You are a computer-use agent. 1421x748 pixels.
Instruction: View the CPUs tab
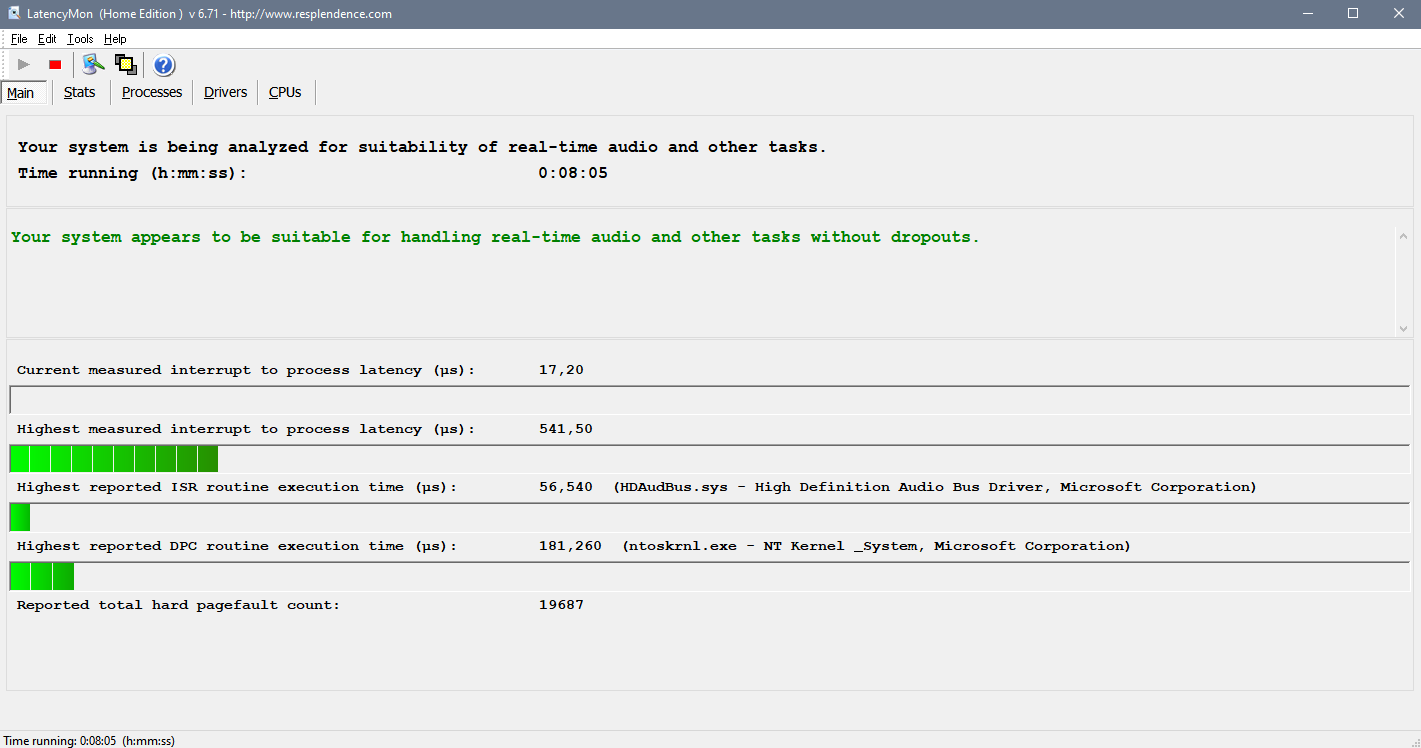click(285, 92)
